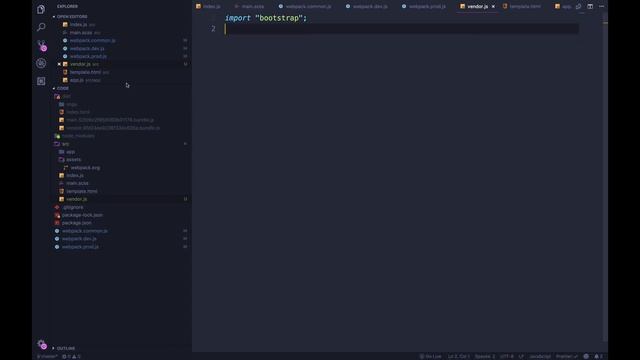Click Go Live in status bar
Viewport: 640px width, 360px height.
(x=431, y=357)
